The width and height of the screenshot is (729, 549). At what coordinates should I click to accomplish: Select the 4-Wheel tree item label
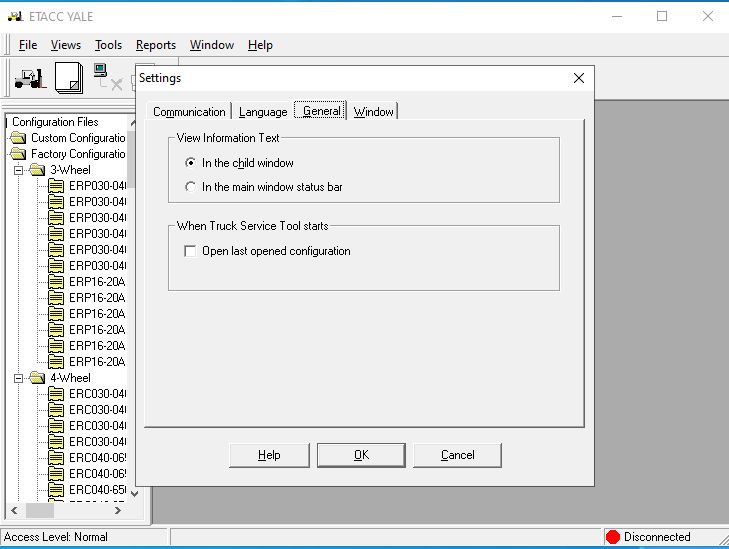click(70, 378)
